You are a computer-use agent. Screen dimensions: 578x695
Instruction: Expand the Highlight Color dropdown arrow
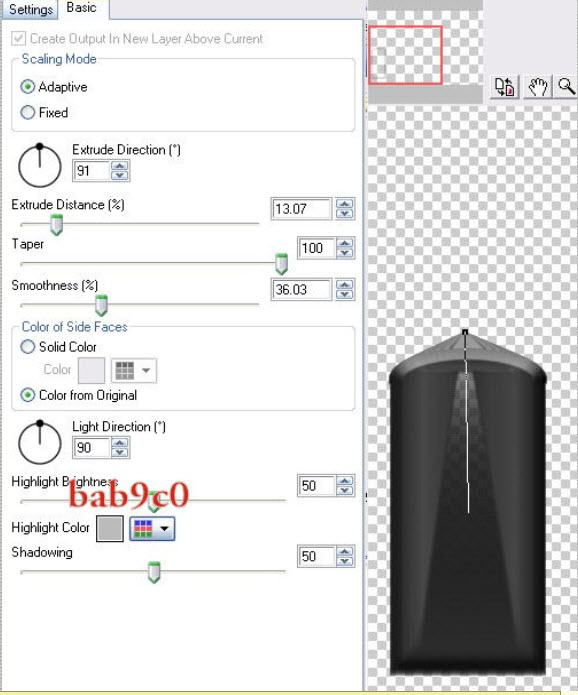(164, 528)
